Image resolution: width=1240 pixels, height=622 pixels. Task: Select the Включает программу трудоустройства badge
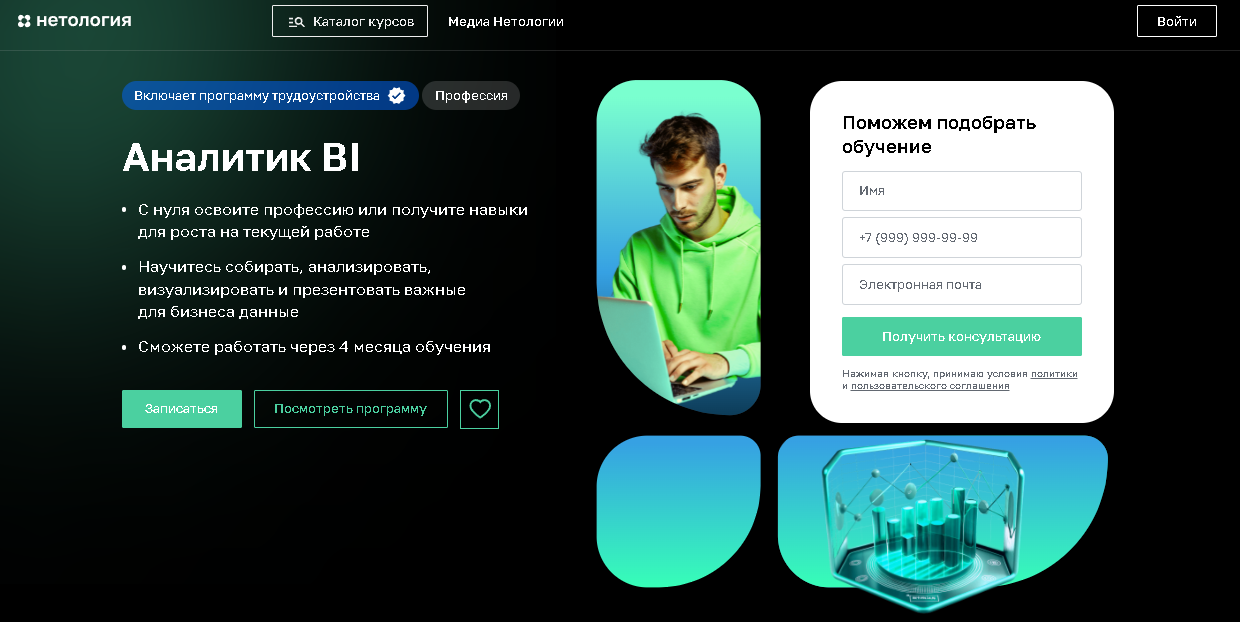270,96
